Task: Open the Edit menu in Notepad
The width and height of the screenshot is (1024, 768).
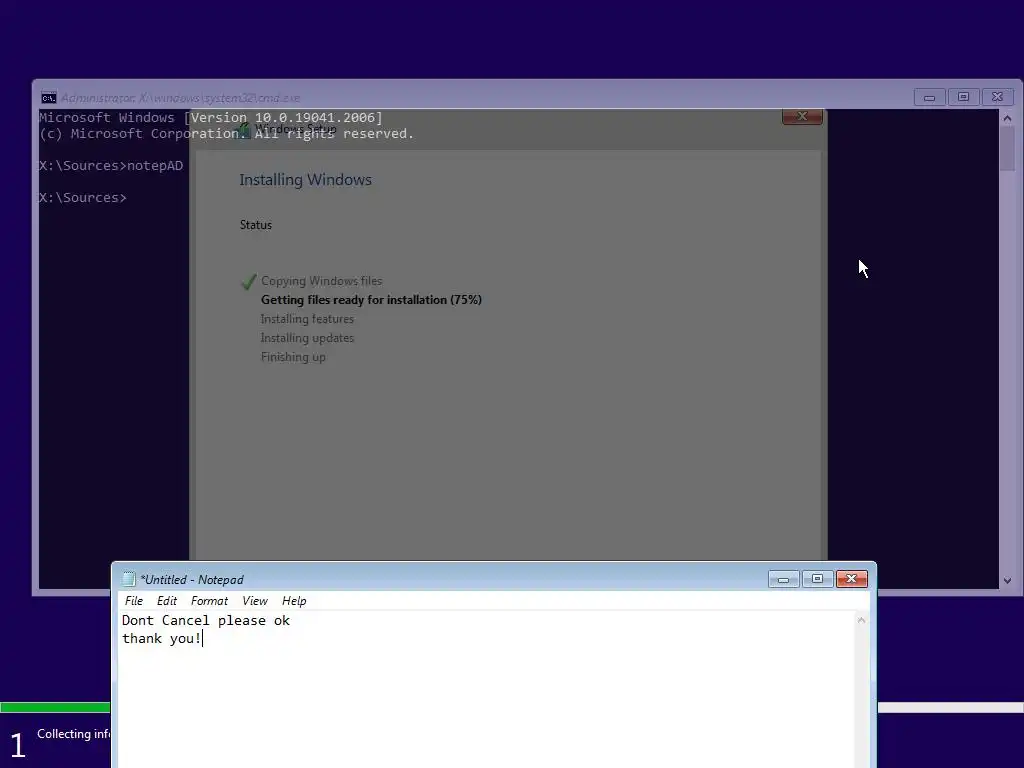Action: pyautogui.click(x=167, y=601)
